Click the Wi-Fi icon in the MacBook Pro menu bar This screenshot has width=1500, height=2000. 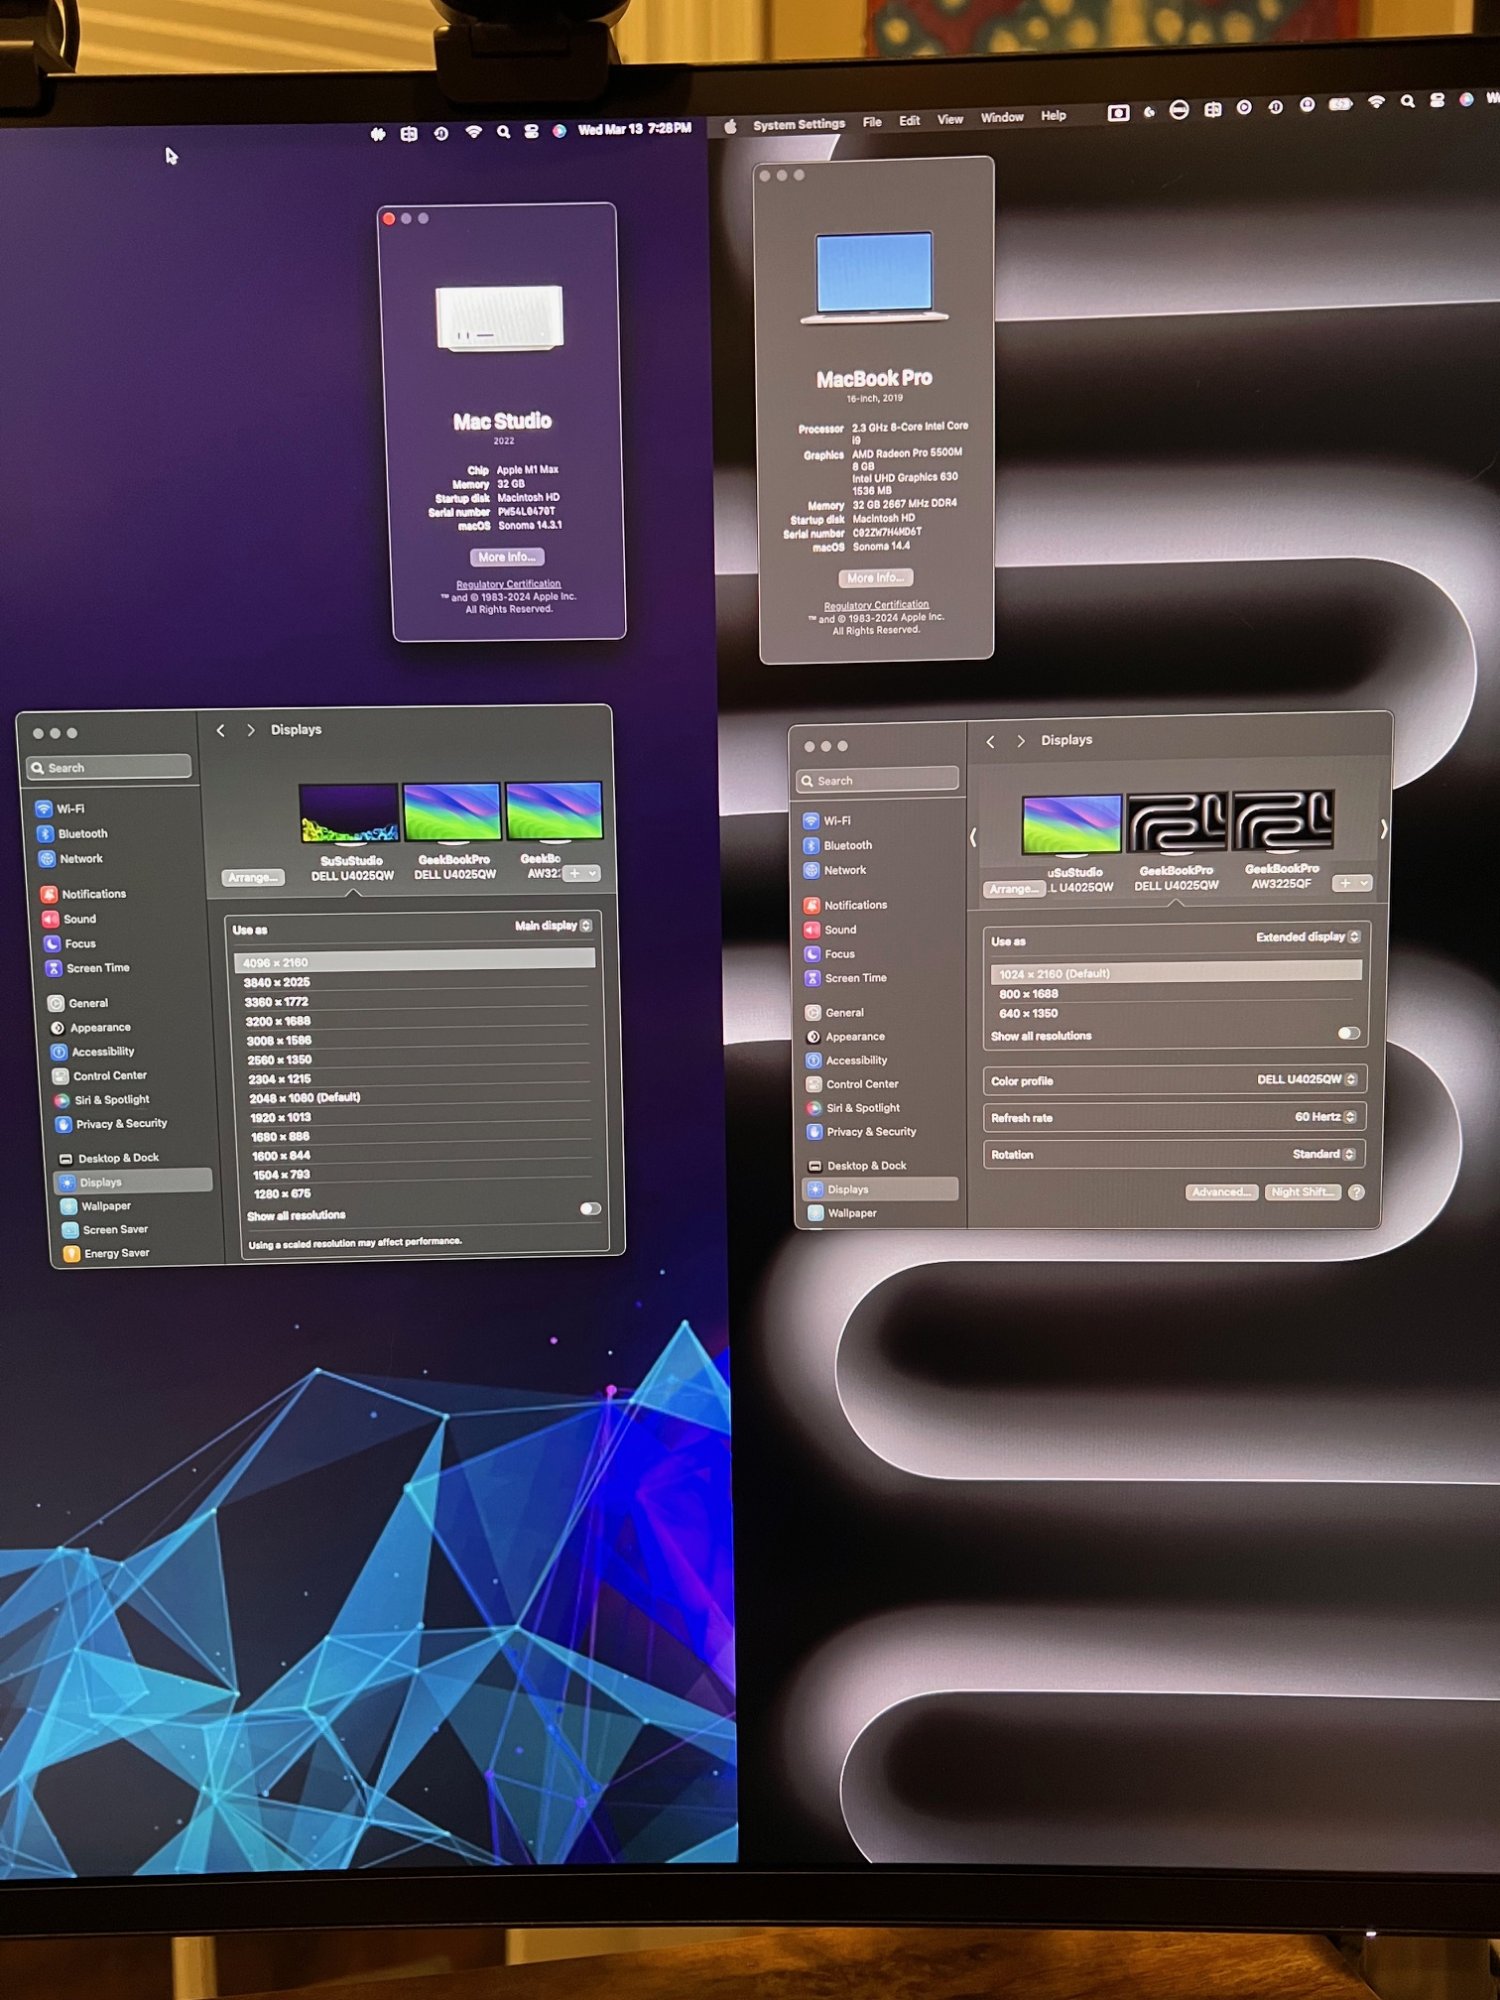[x=1376, y=101]
